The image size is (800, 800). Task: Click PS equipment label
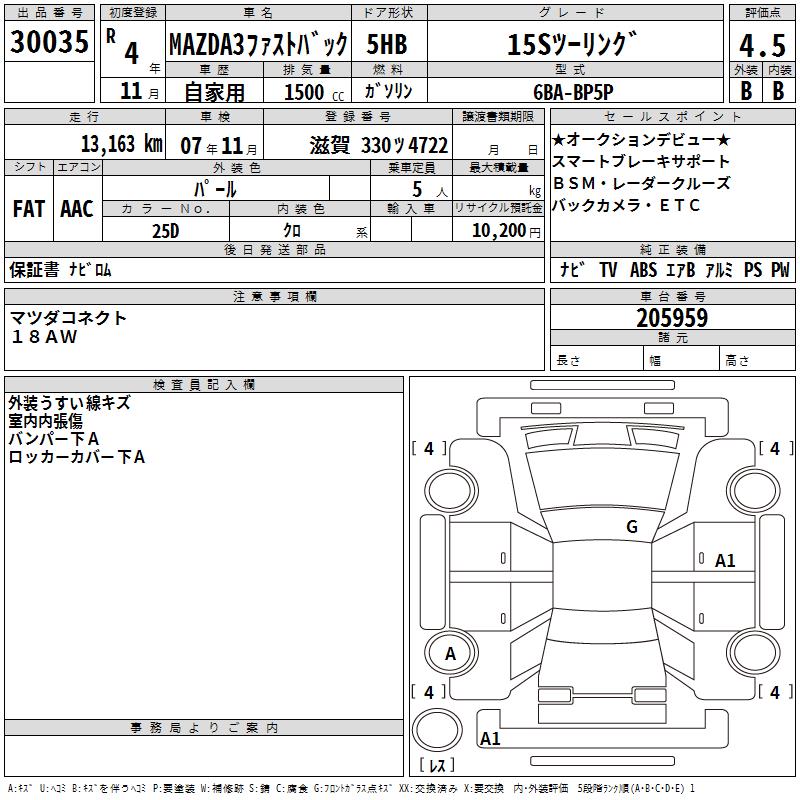[x=753, y=269]
